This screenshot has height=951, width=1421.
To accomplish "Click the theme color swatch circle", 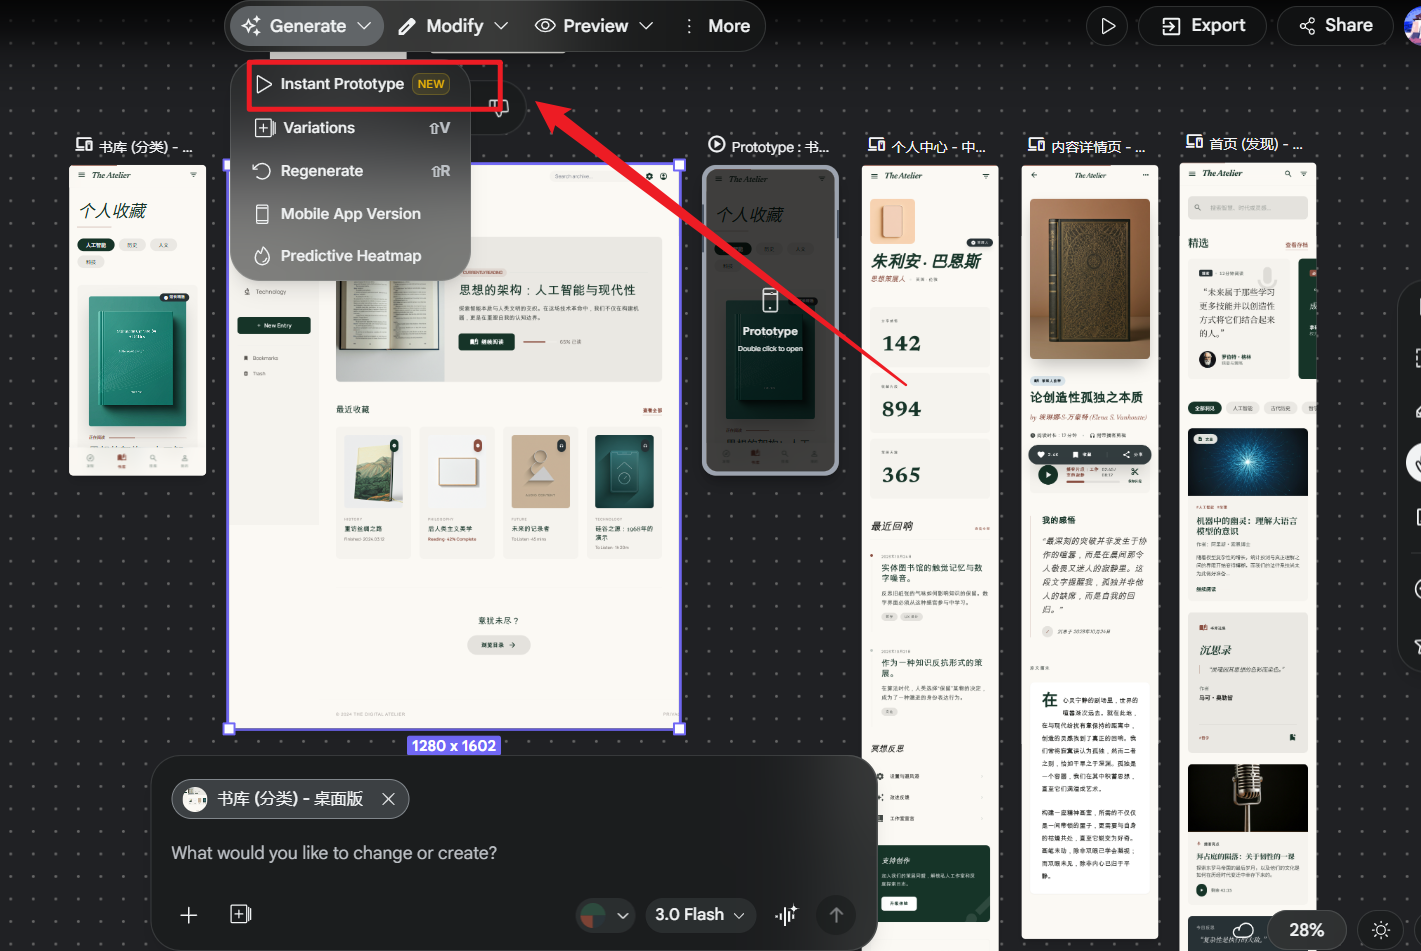I will (593, 915).
